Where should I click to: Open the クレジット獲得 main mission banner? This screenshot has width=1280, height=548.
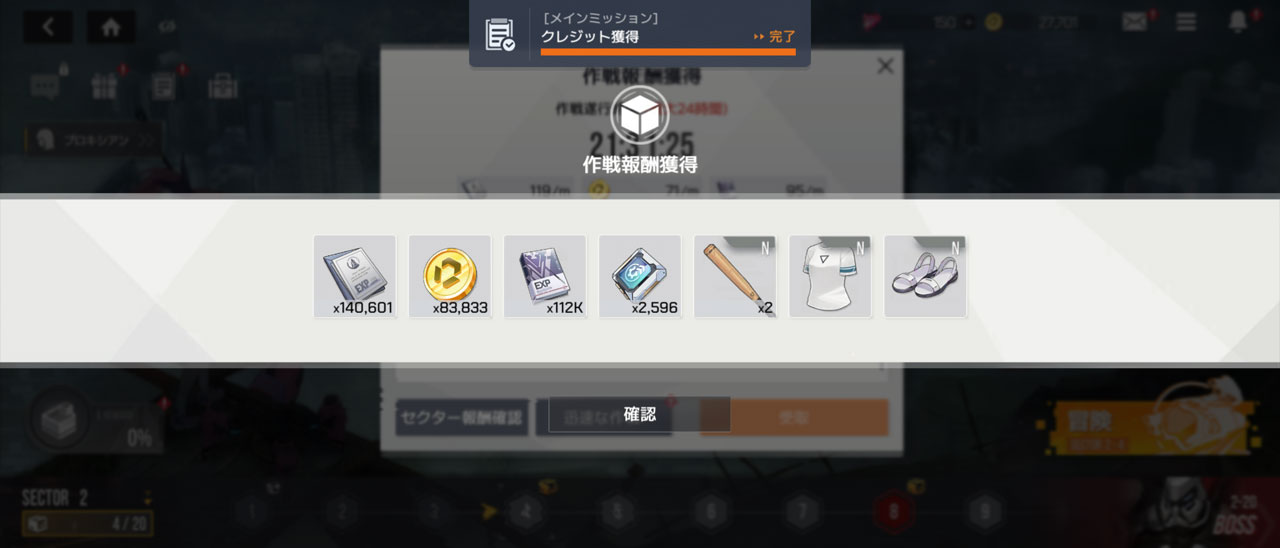(640, 32)
